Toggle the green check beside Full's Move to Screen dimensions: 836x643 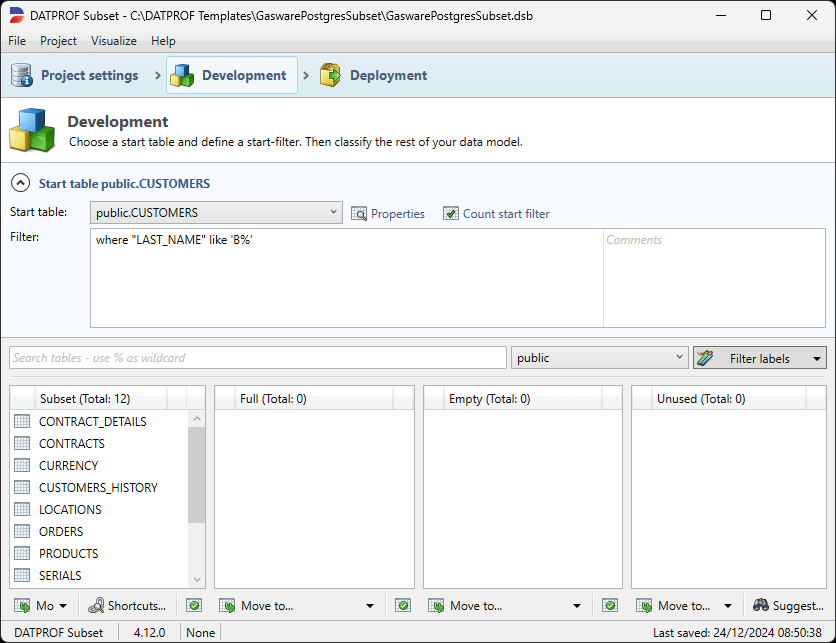pyautogui.click(x=194, y=605)
